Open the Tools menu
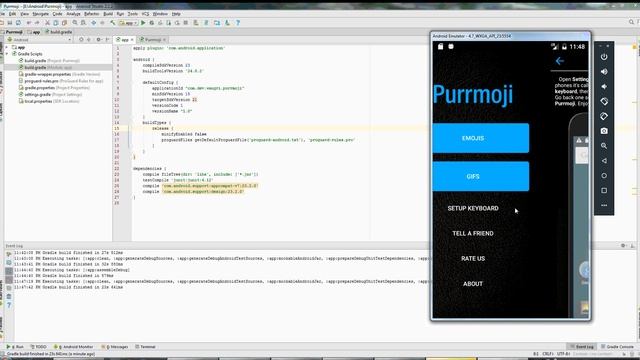640x360 pixels. 133,14
